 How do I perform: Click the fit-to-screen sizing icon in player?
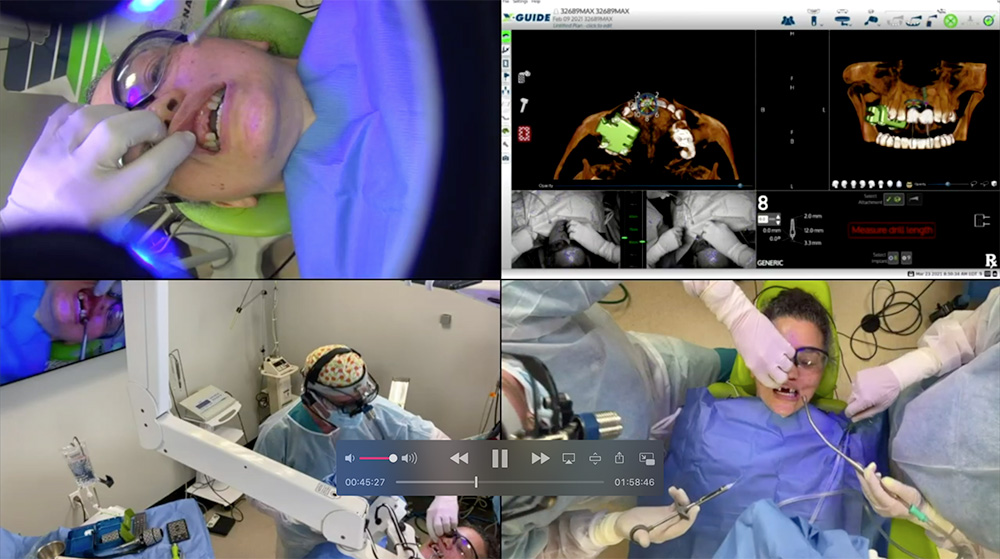point(594,458)
